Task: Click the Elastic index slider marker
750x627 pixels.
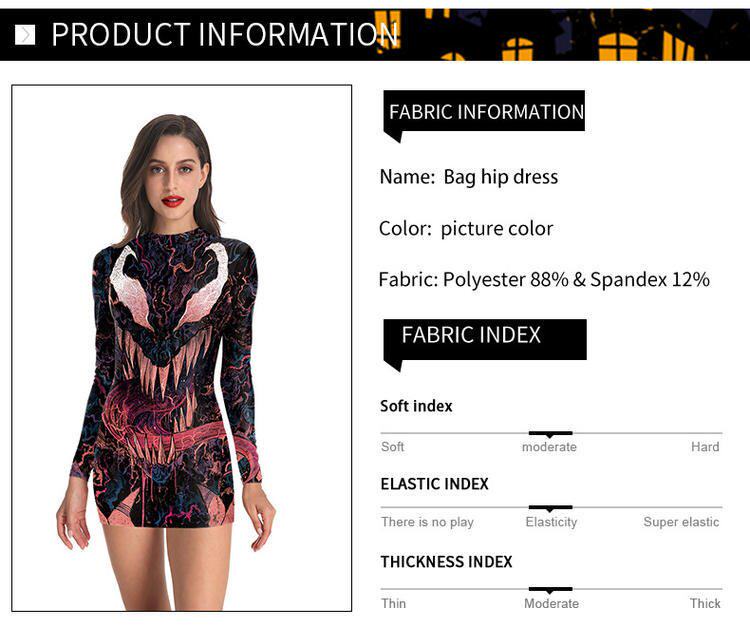Action: click(x=550, y=508)
